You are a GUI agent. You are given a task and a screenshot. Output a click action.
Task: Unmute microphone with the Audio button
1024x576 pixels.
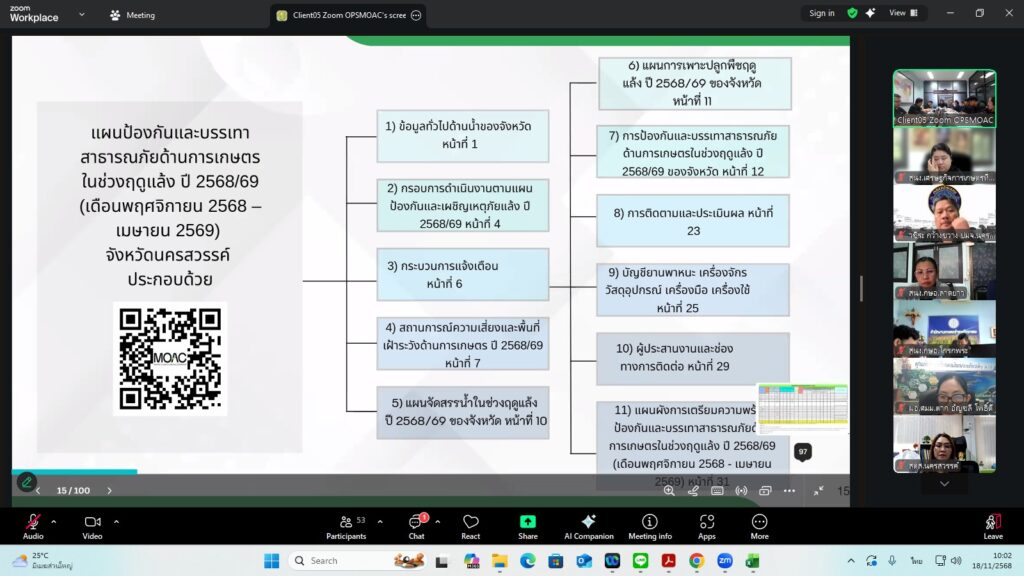pyautogui.click(x=33, y=524)
